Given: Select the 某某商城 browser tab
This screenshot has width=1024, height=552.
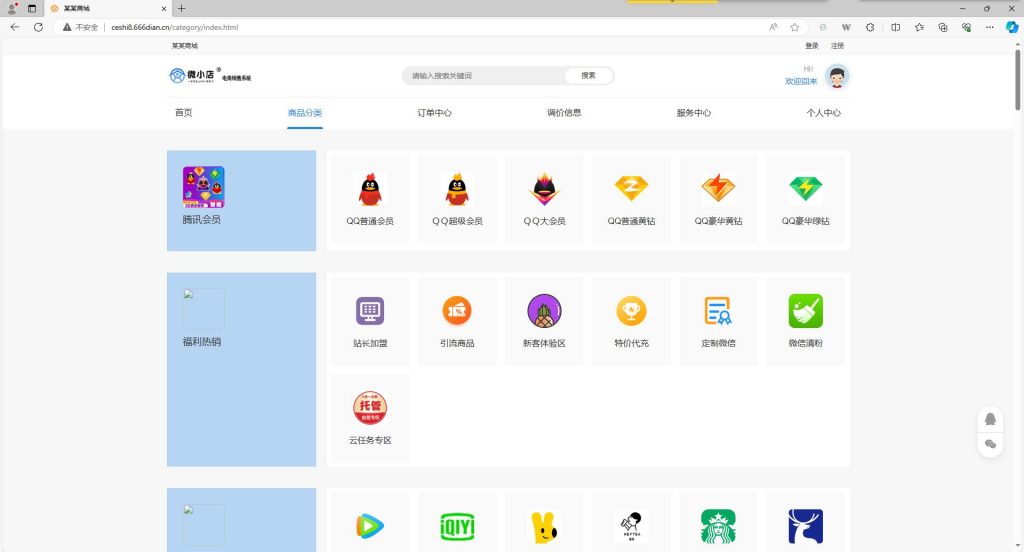Looking at the screenshot, I should 108,8.
